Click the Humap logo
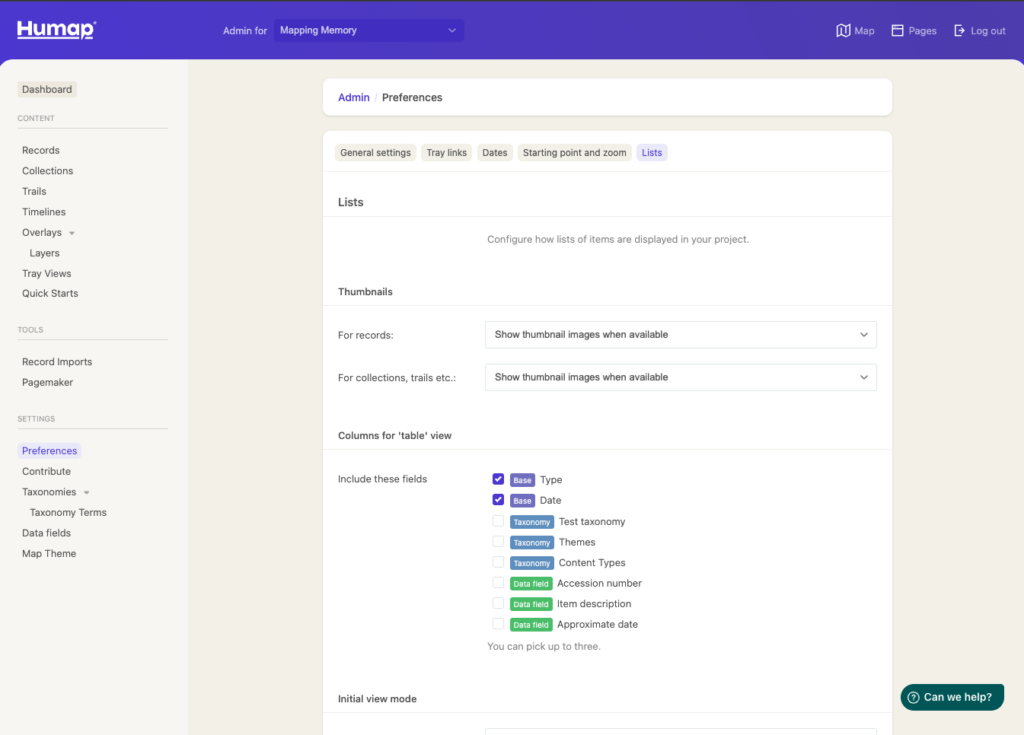The width and height of the screenshot is (1024, 735). 56,30
